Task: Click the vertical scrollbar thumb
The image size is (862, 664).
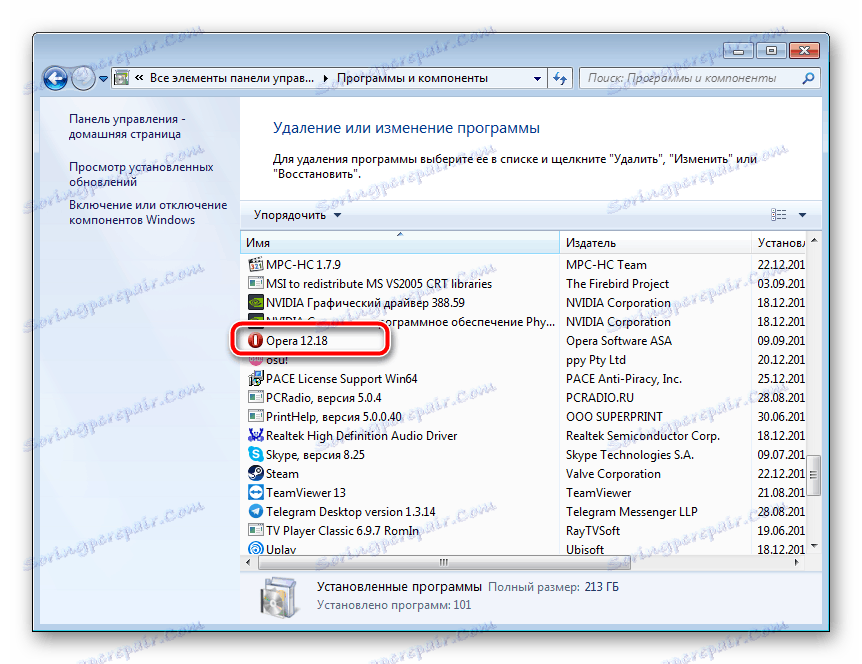Action: click(814, 475)
